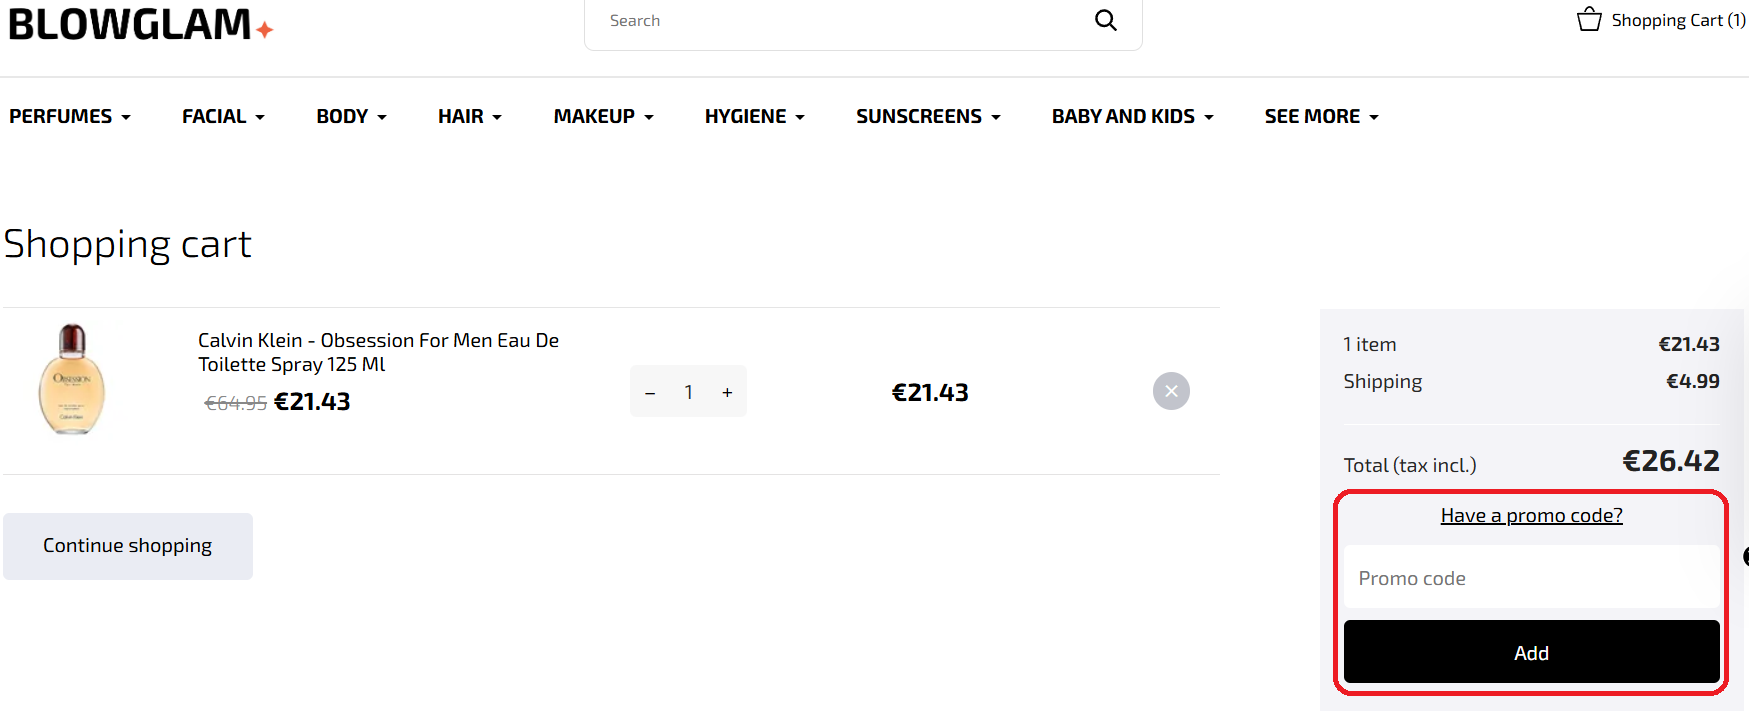Click the black Add promo button
The height and width of the screenshot is (711, 1749).
(1531, 652)
